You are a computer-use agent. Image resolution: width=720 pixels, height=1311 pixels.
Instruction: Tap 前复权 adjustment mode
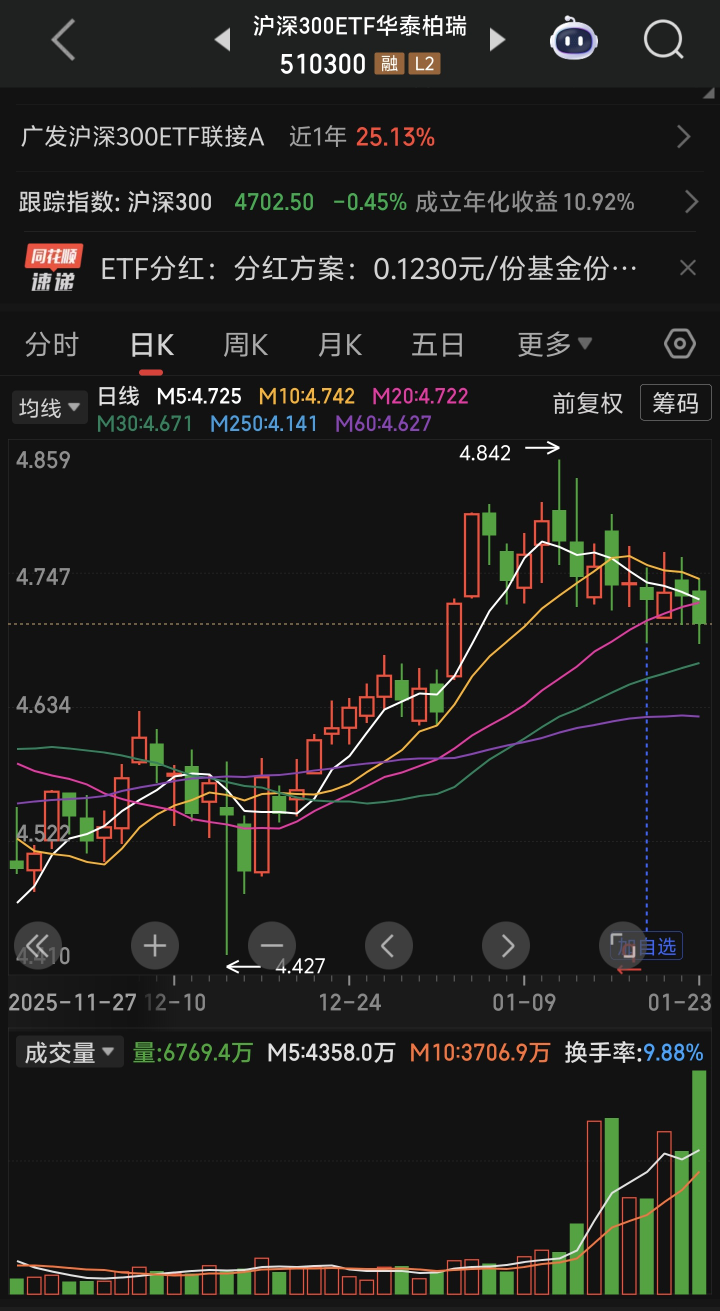(x=588, y=404)
